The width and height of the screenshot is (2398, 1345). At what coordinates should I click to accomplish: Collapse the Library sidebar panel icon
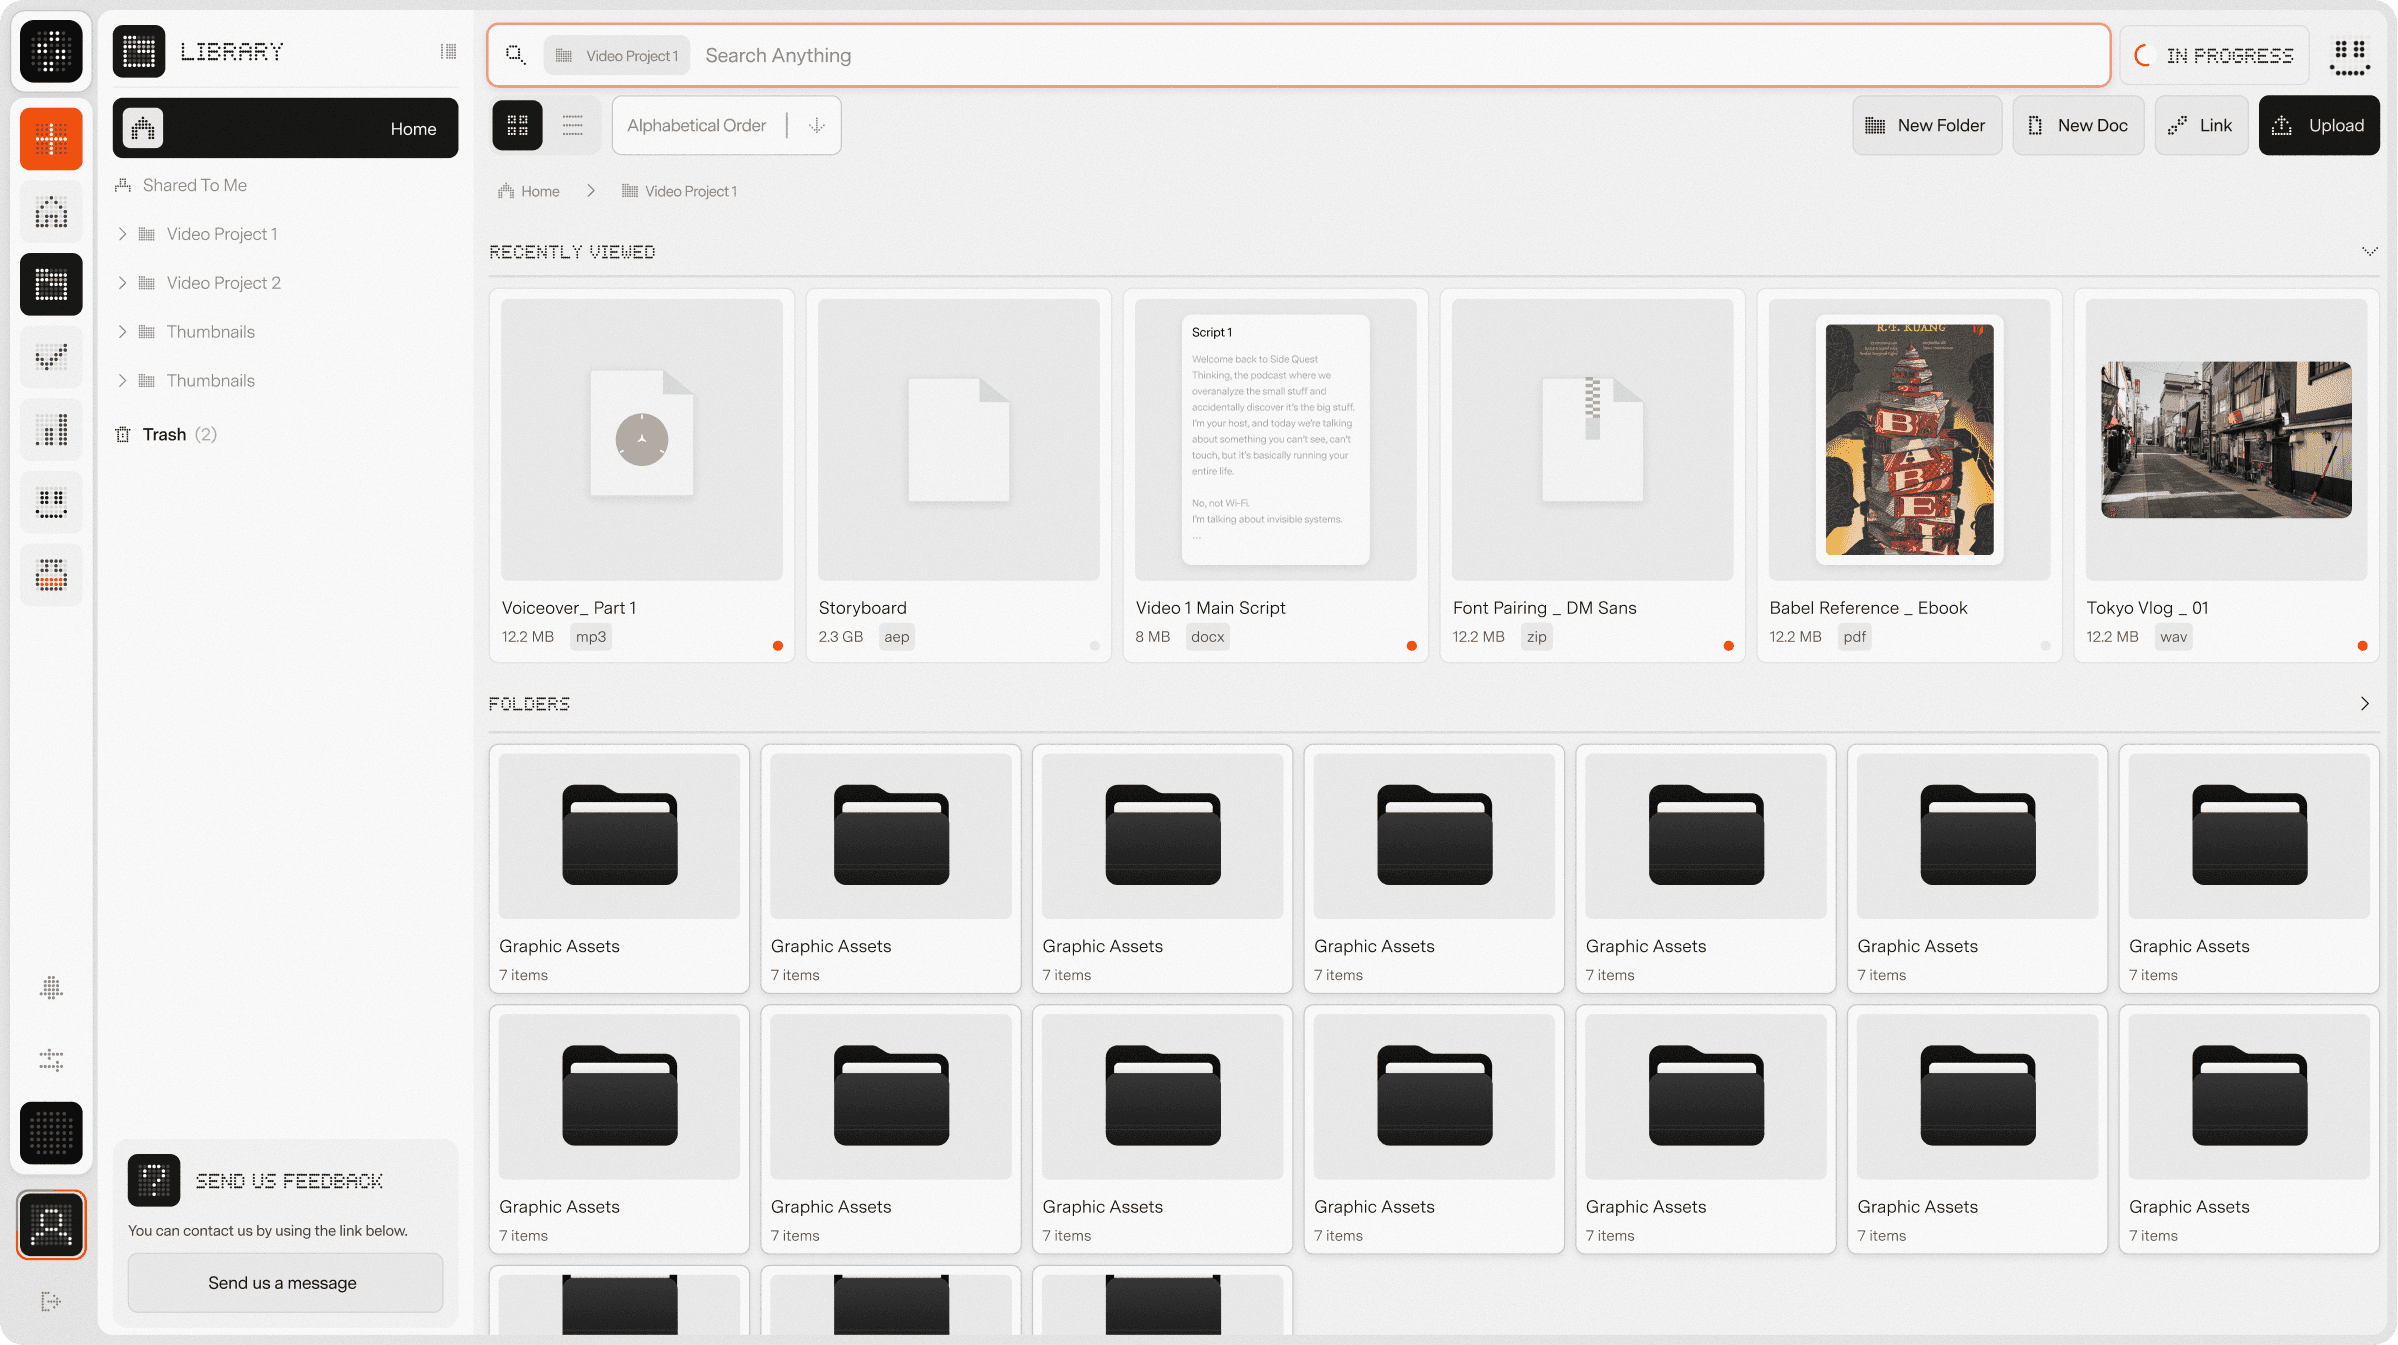448,52
